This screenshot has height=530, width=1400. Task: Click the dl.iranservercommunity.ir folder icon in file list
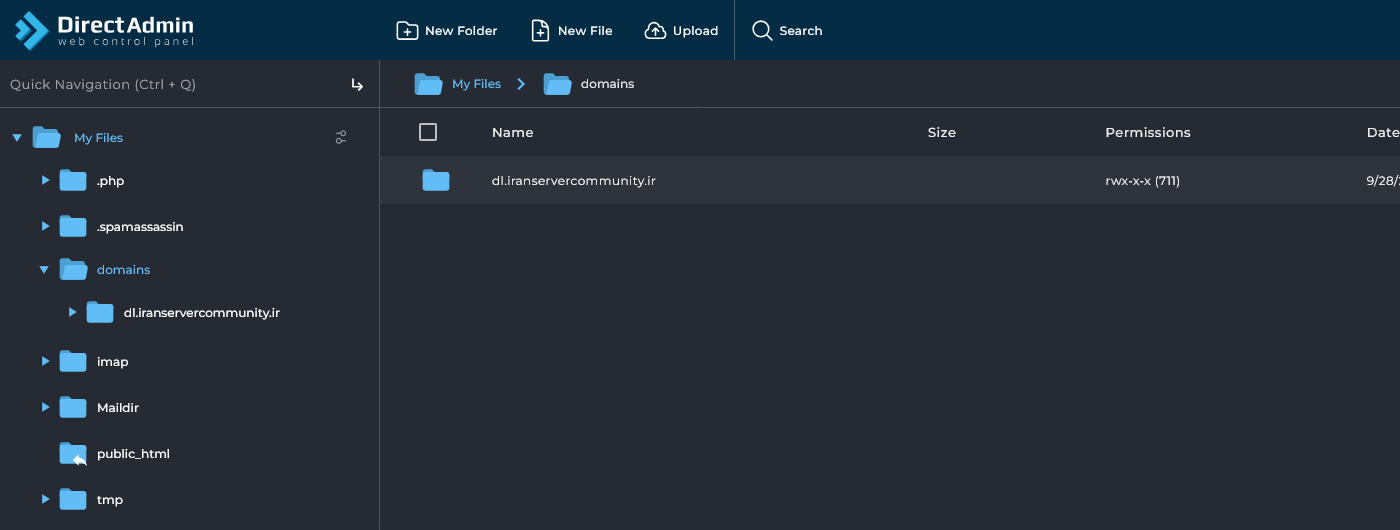(x=436, y=180)
